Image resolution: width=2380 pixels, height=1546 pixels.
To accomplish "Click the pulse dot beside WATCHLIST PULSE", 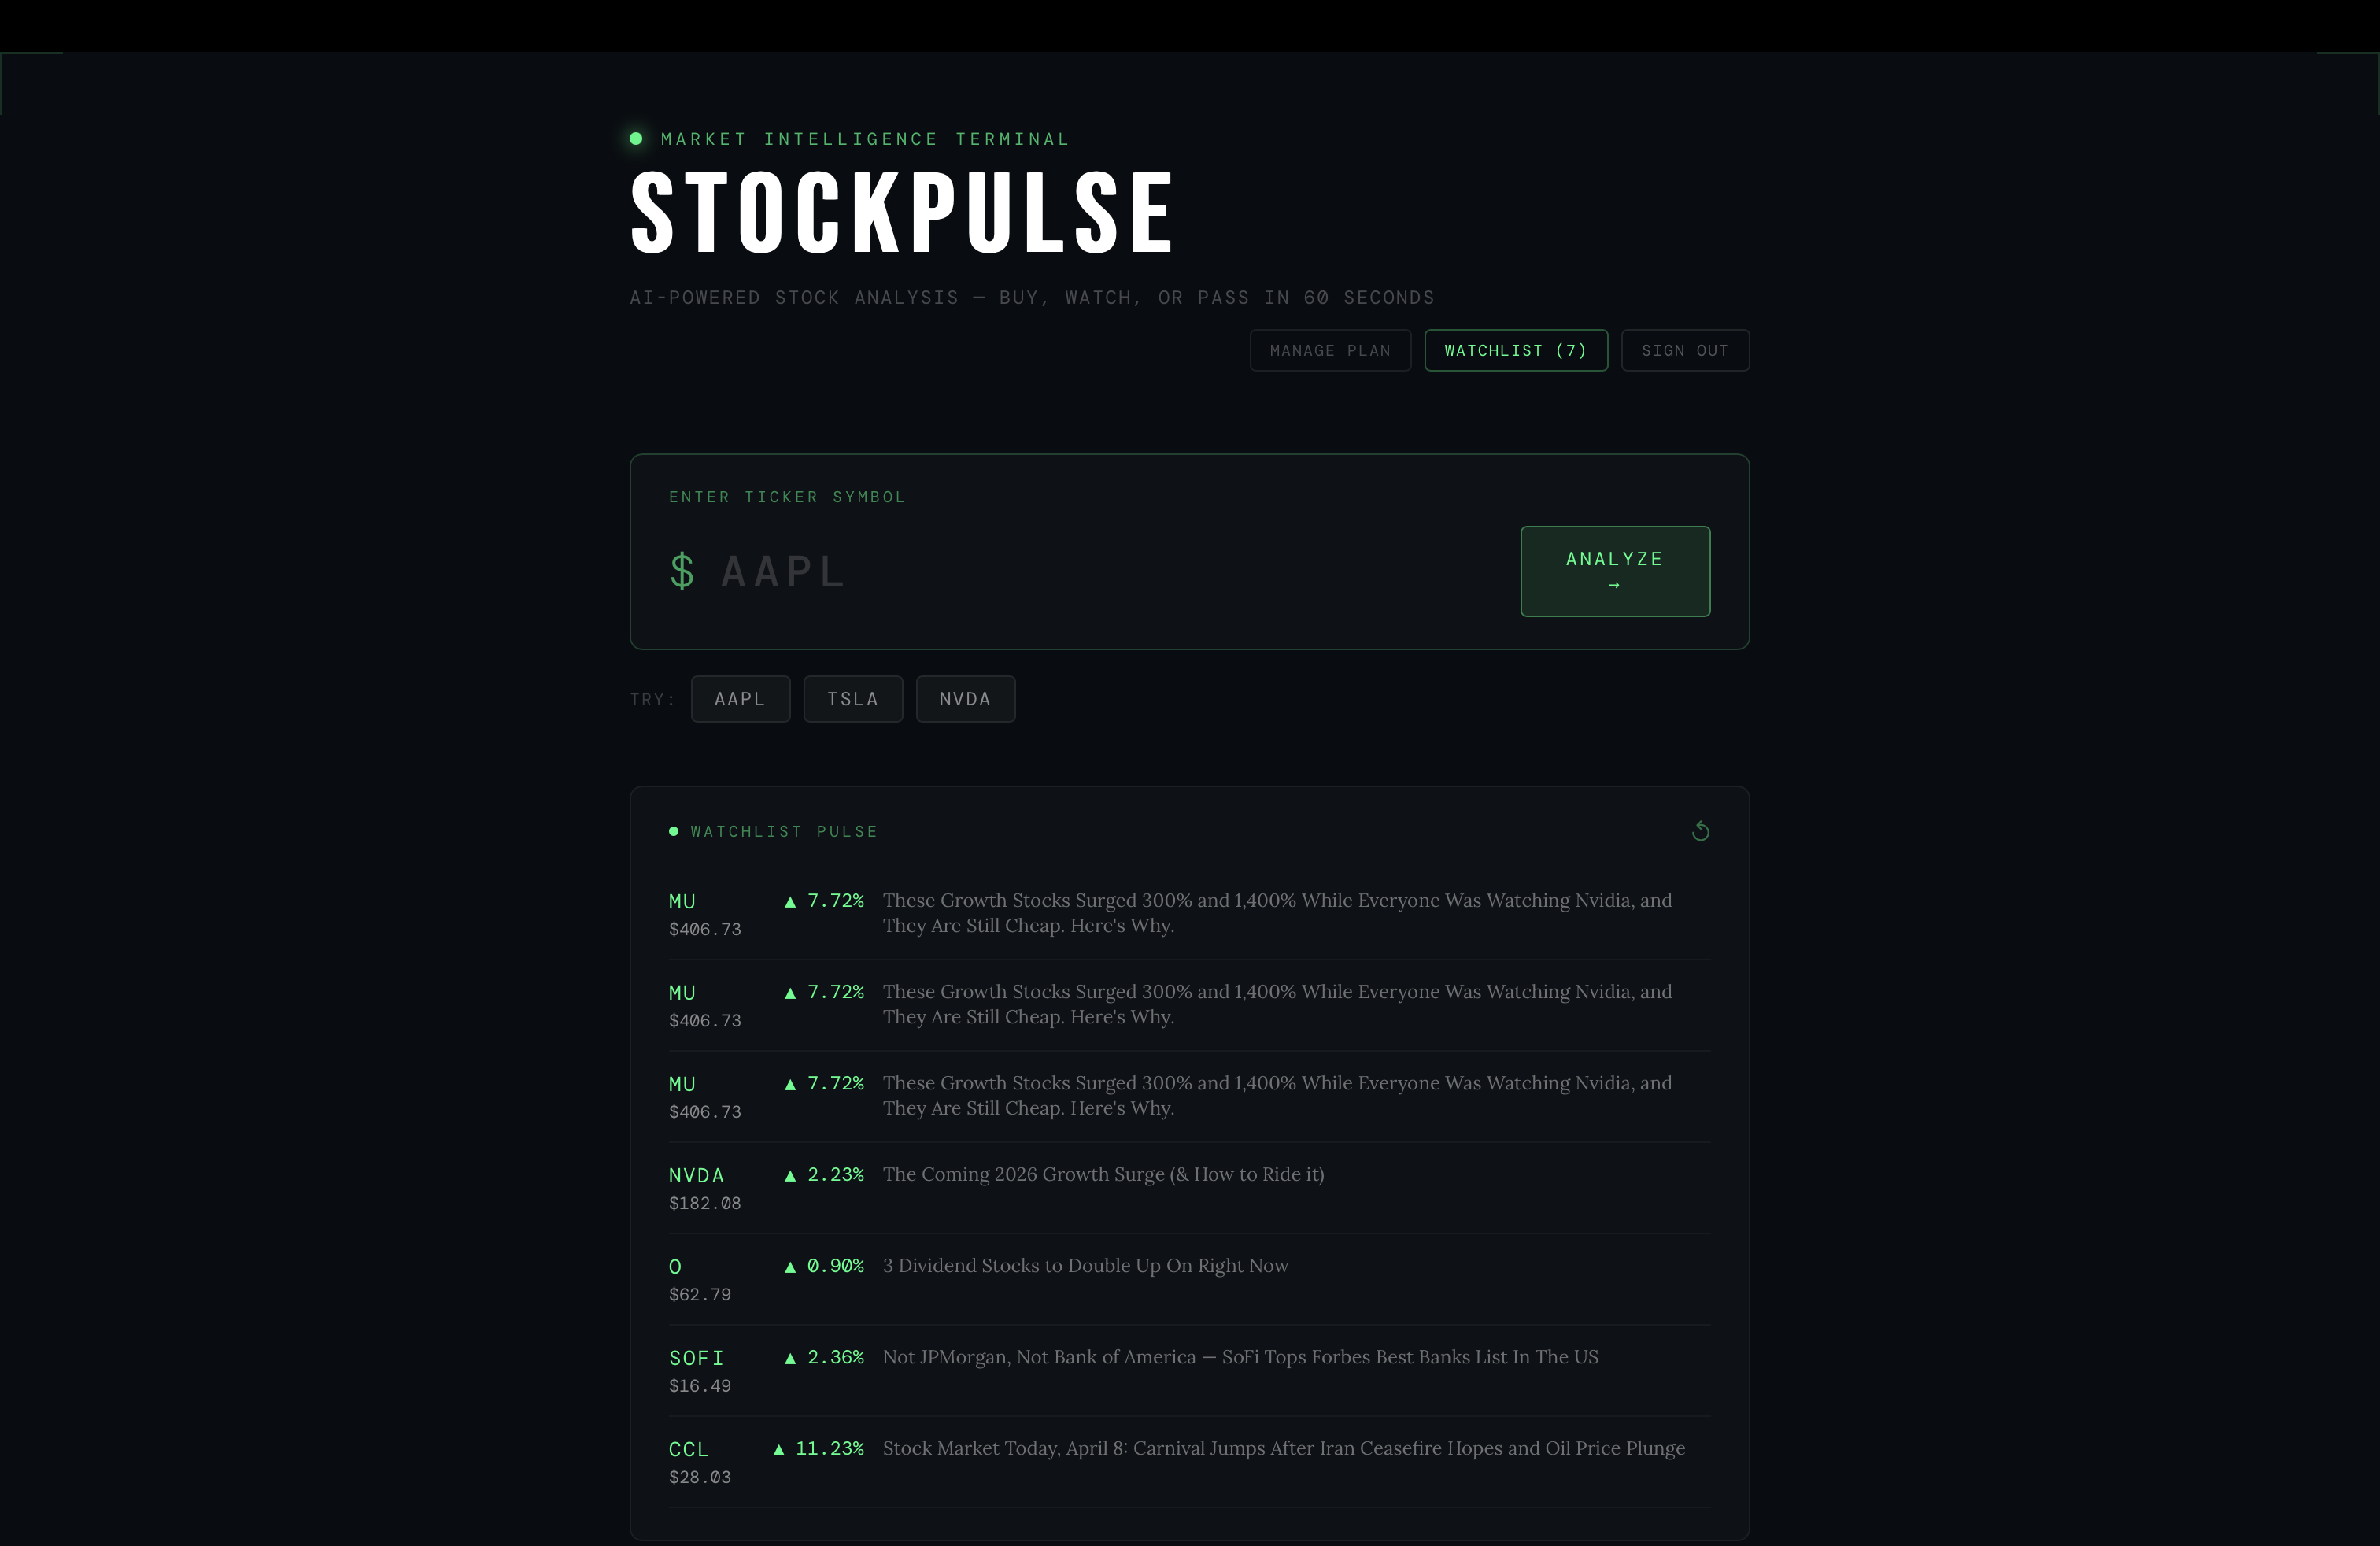I will click(x=674, y=831).
